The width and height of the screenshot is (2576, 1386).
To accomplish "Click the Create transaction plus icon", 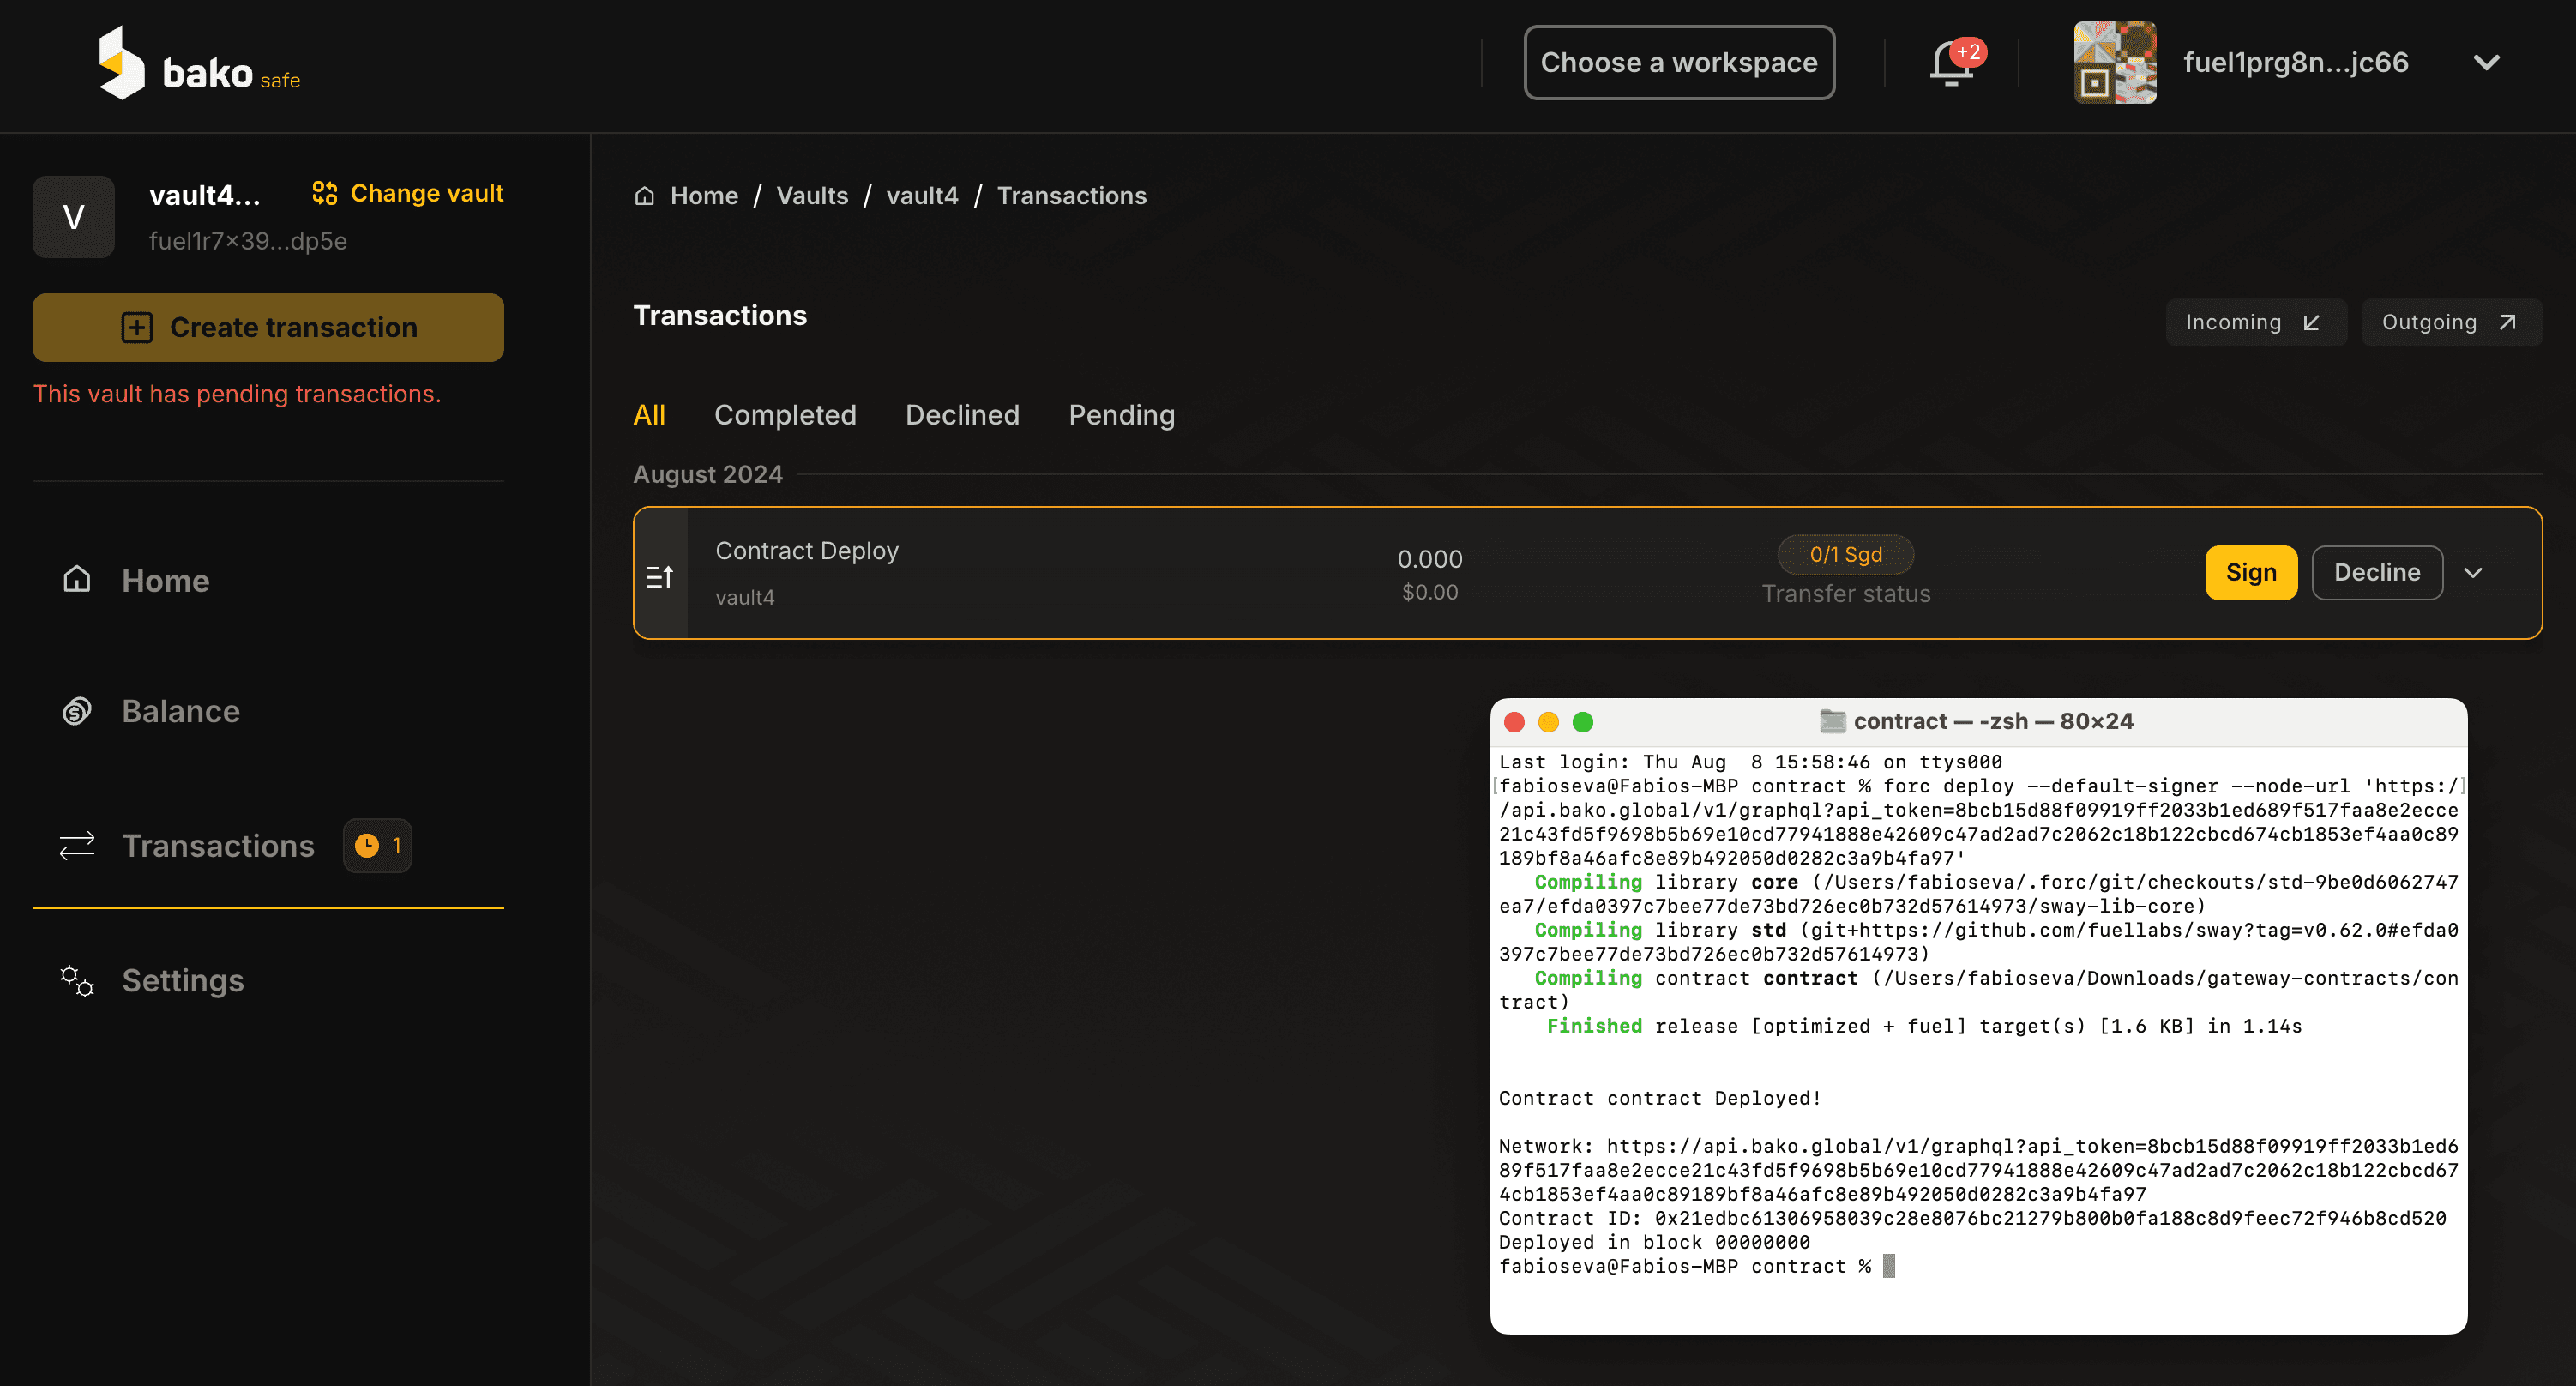I will point(135,328).
